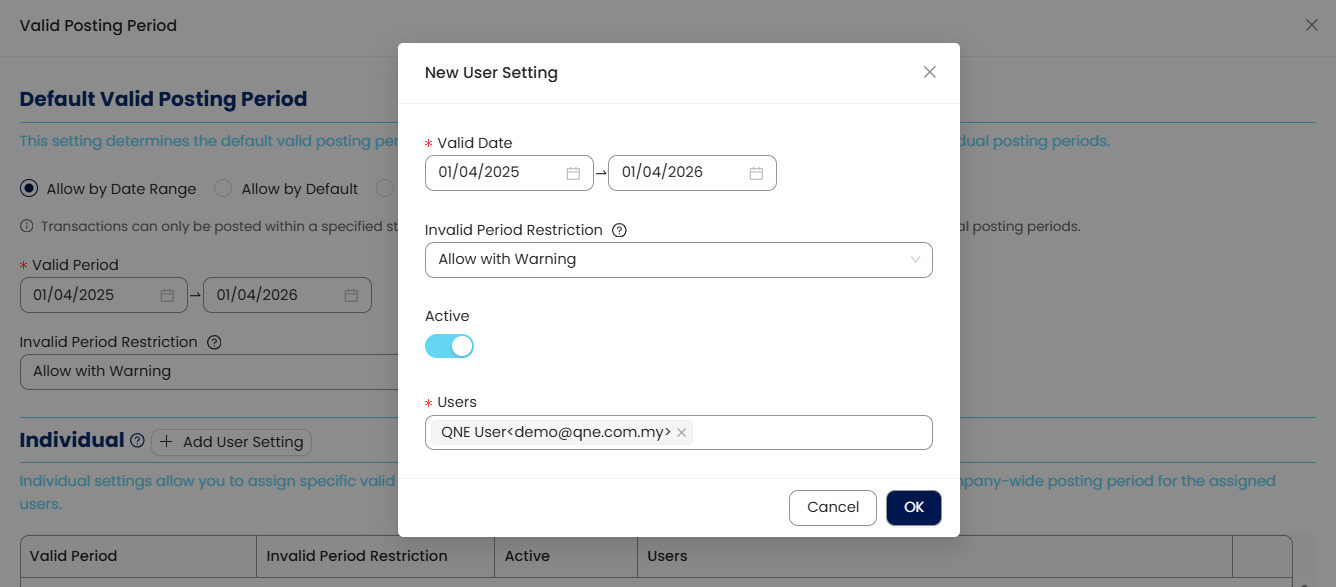Click the OK button
1336x587 pixels.
click(x=913, y=507)
